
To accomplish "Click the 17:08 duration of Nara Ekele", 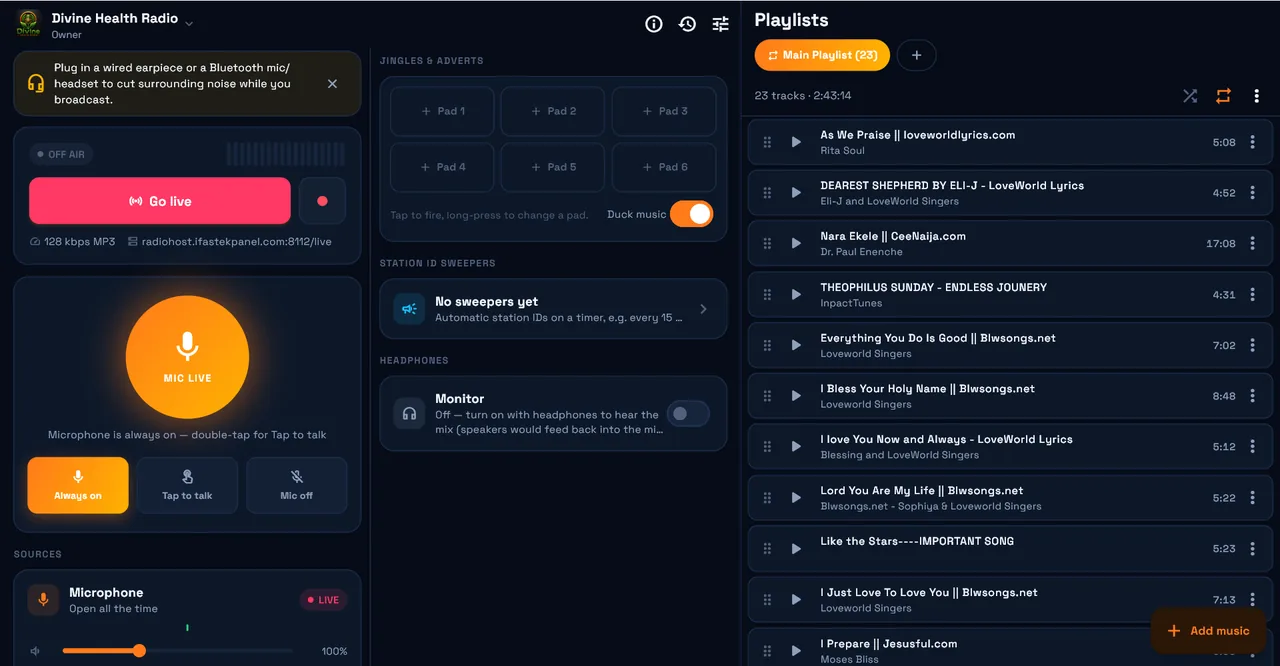I will pyautogui.click(x=1221, y=243).
